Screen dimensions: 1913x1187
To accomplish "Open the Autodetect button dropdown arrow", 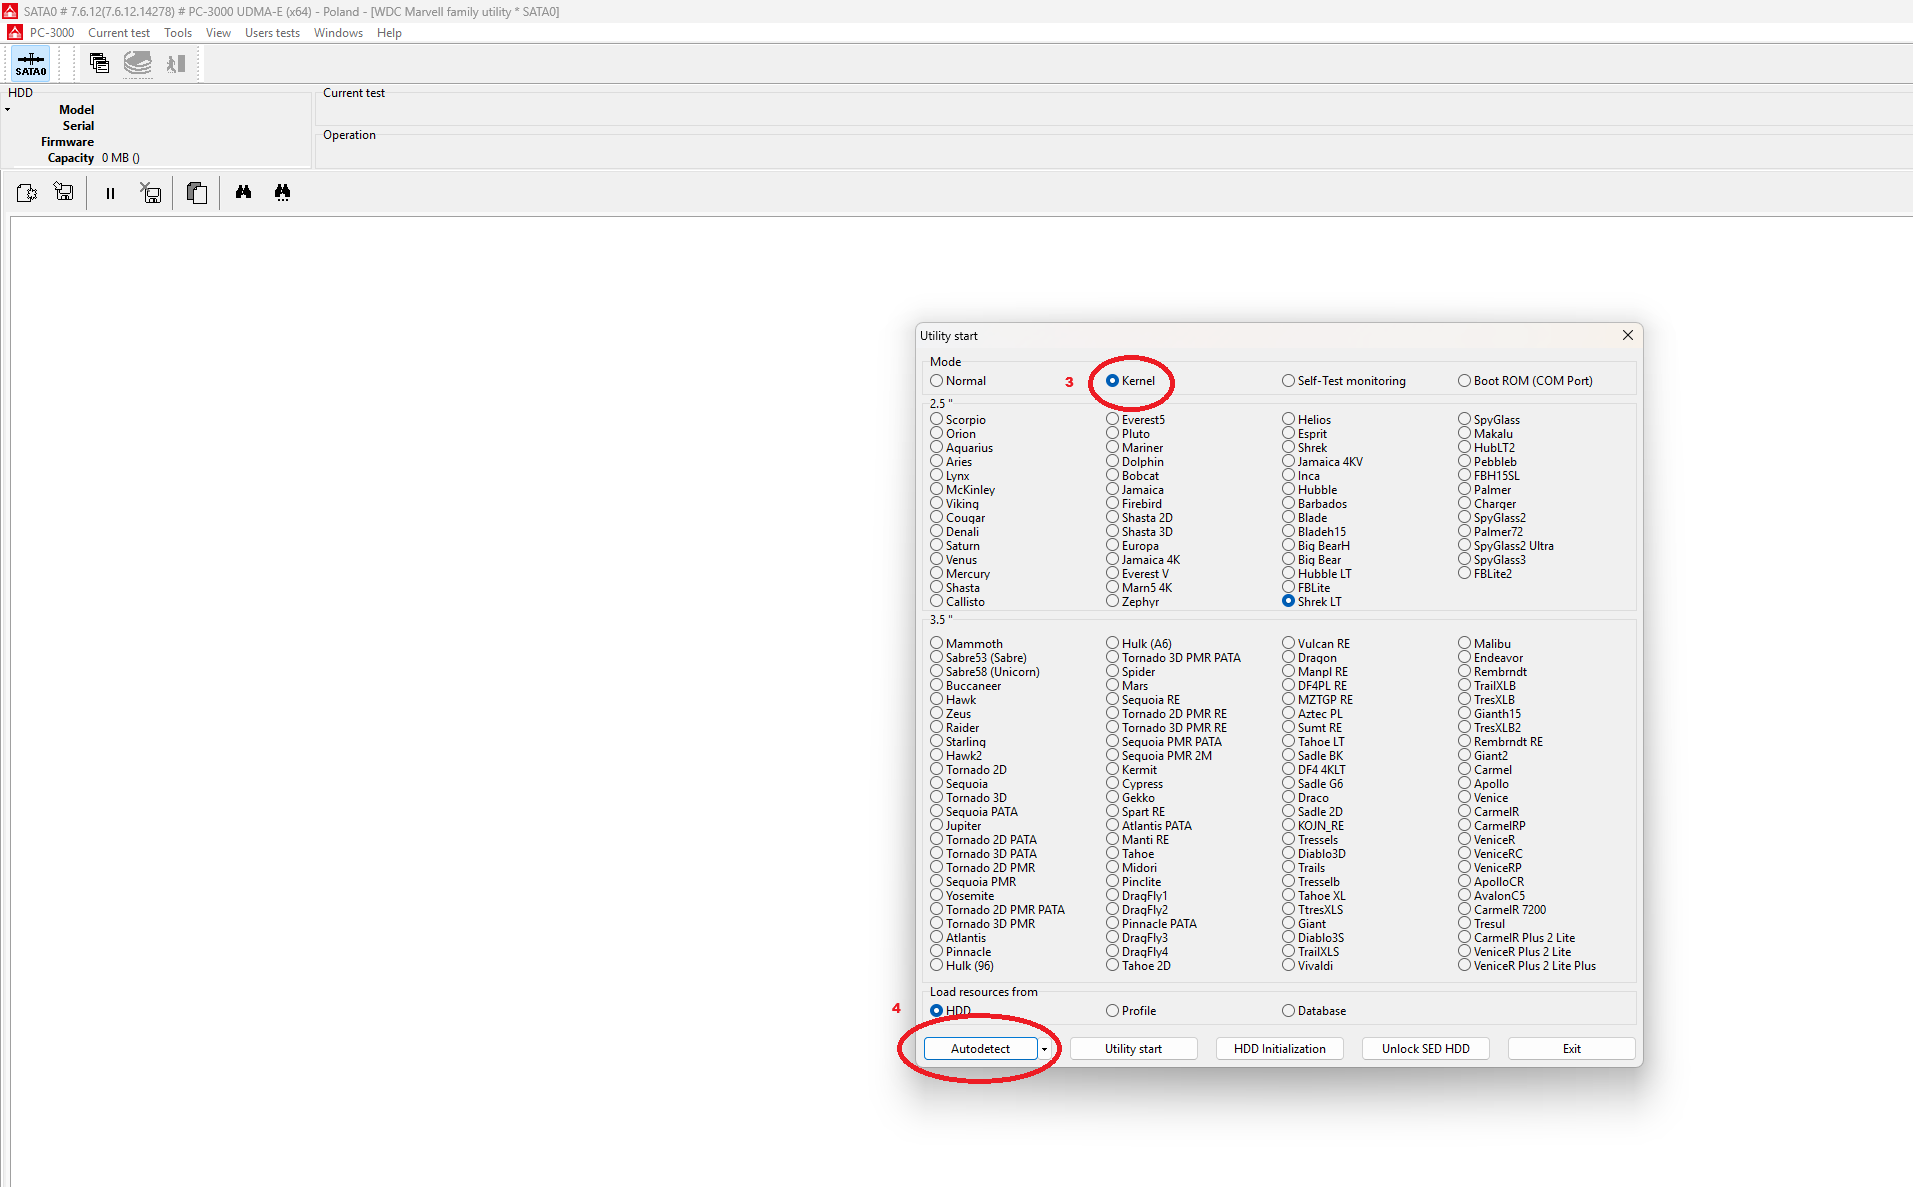I will (x=1044, y=1049).
